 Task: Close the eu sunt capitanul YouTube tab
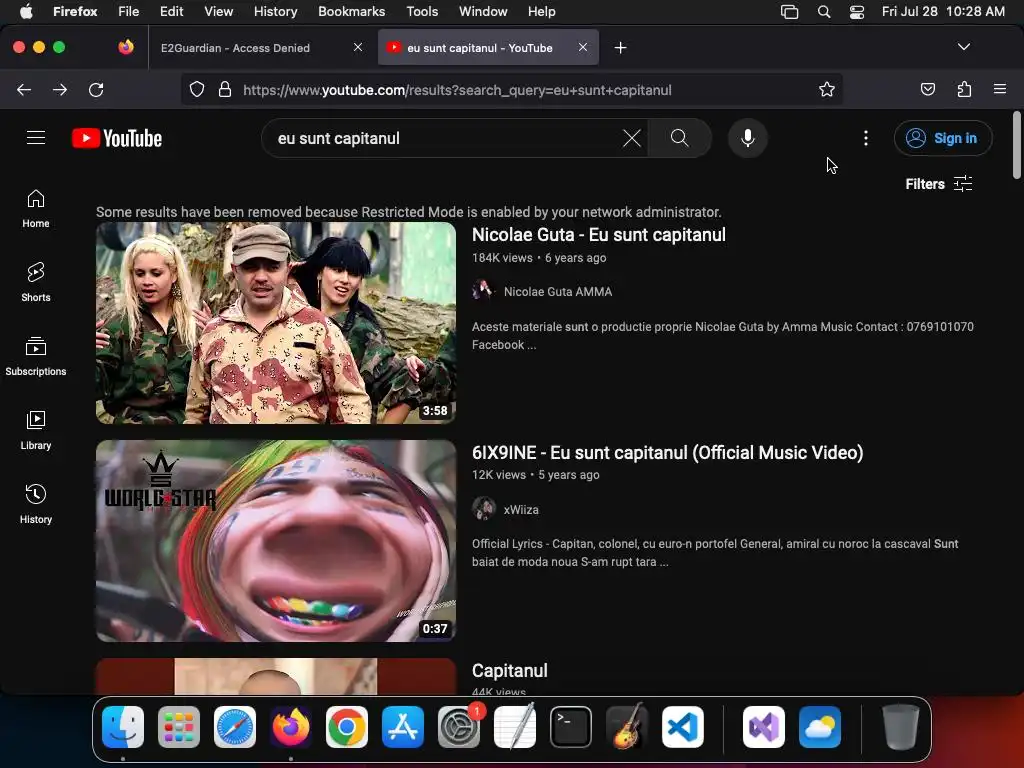583,47
